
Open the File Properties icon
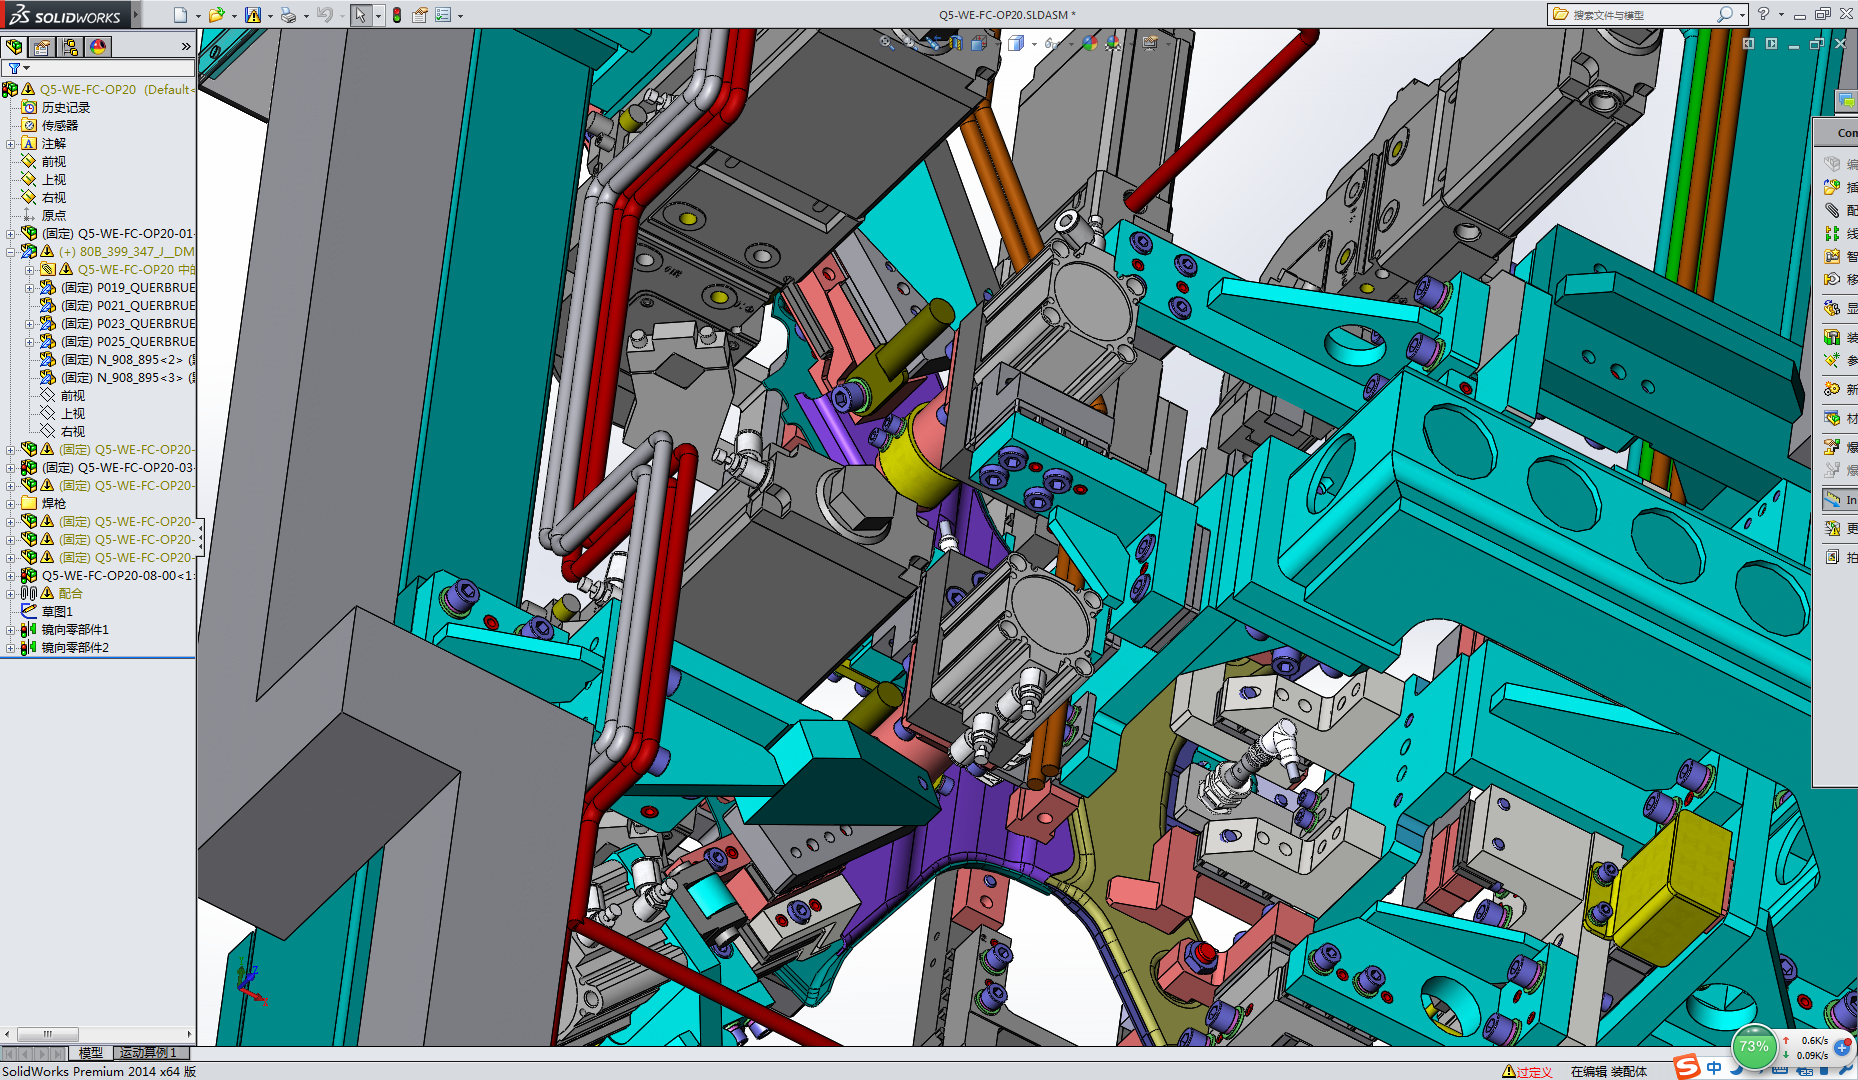pos(420,15)
